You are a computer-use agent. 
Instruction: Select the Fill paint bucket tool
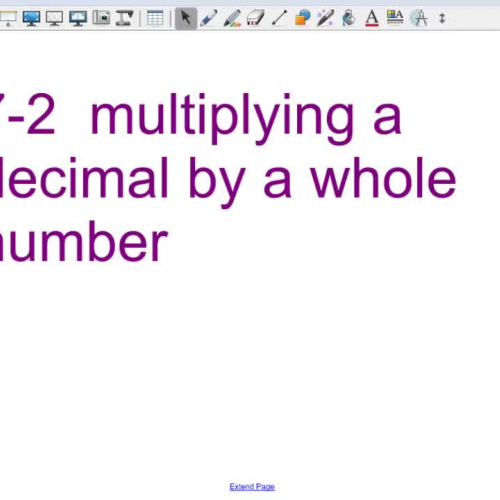click(349, 18)
